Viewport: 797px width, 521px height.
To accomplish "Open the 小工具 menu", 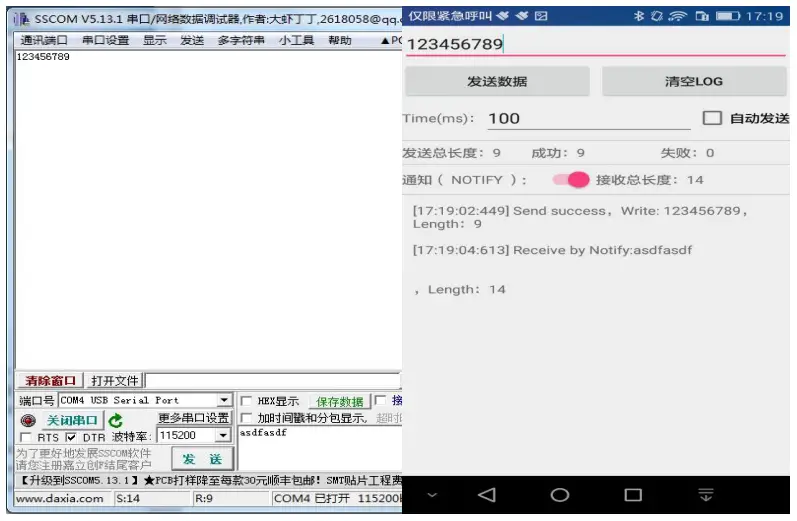I will 296,40.
